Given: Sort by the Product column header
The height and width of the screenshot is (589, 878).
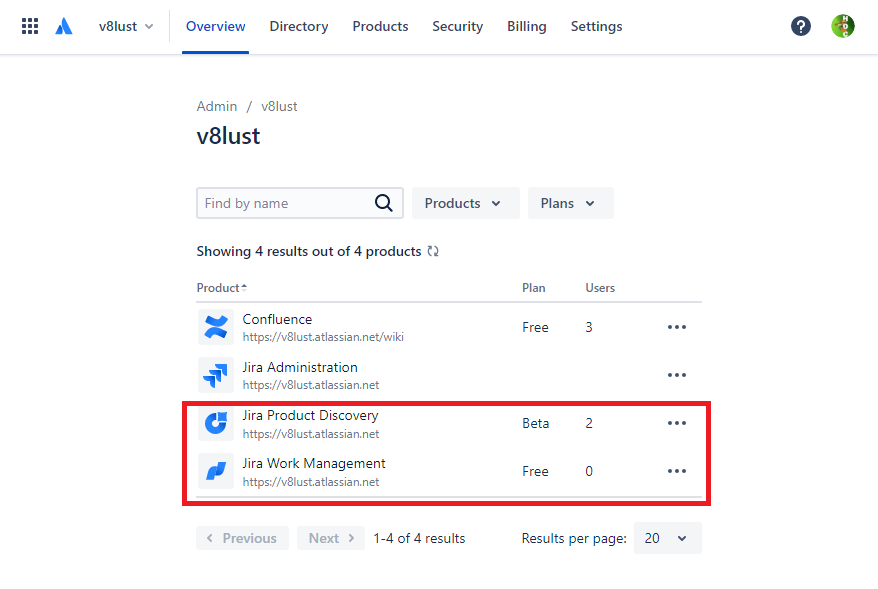Looking at the screenshot, I should [x=222, y=288].
